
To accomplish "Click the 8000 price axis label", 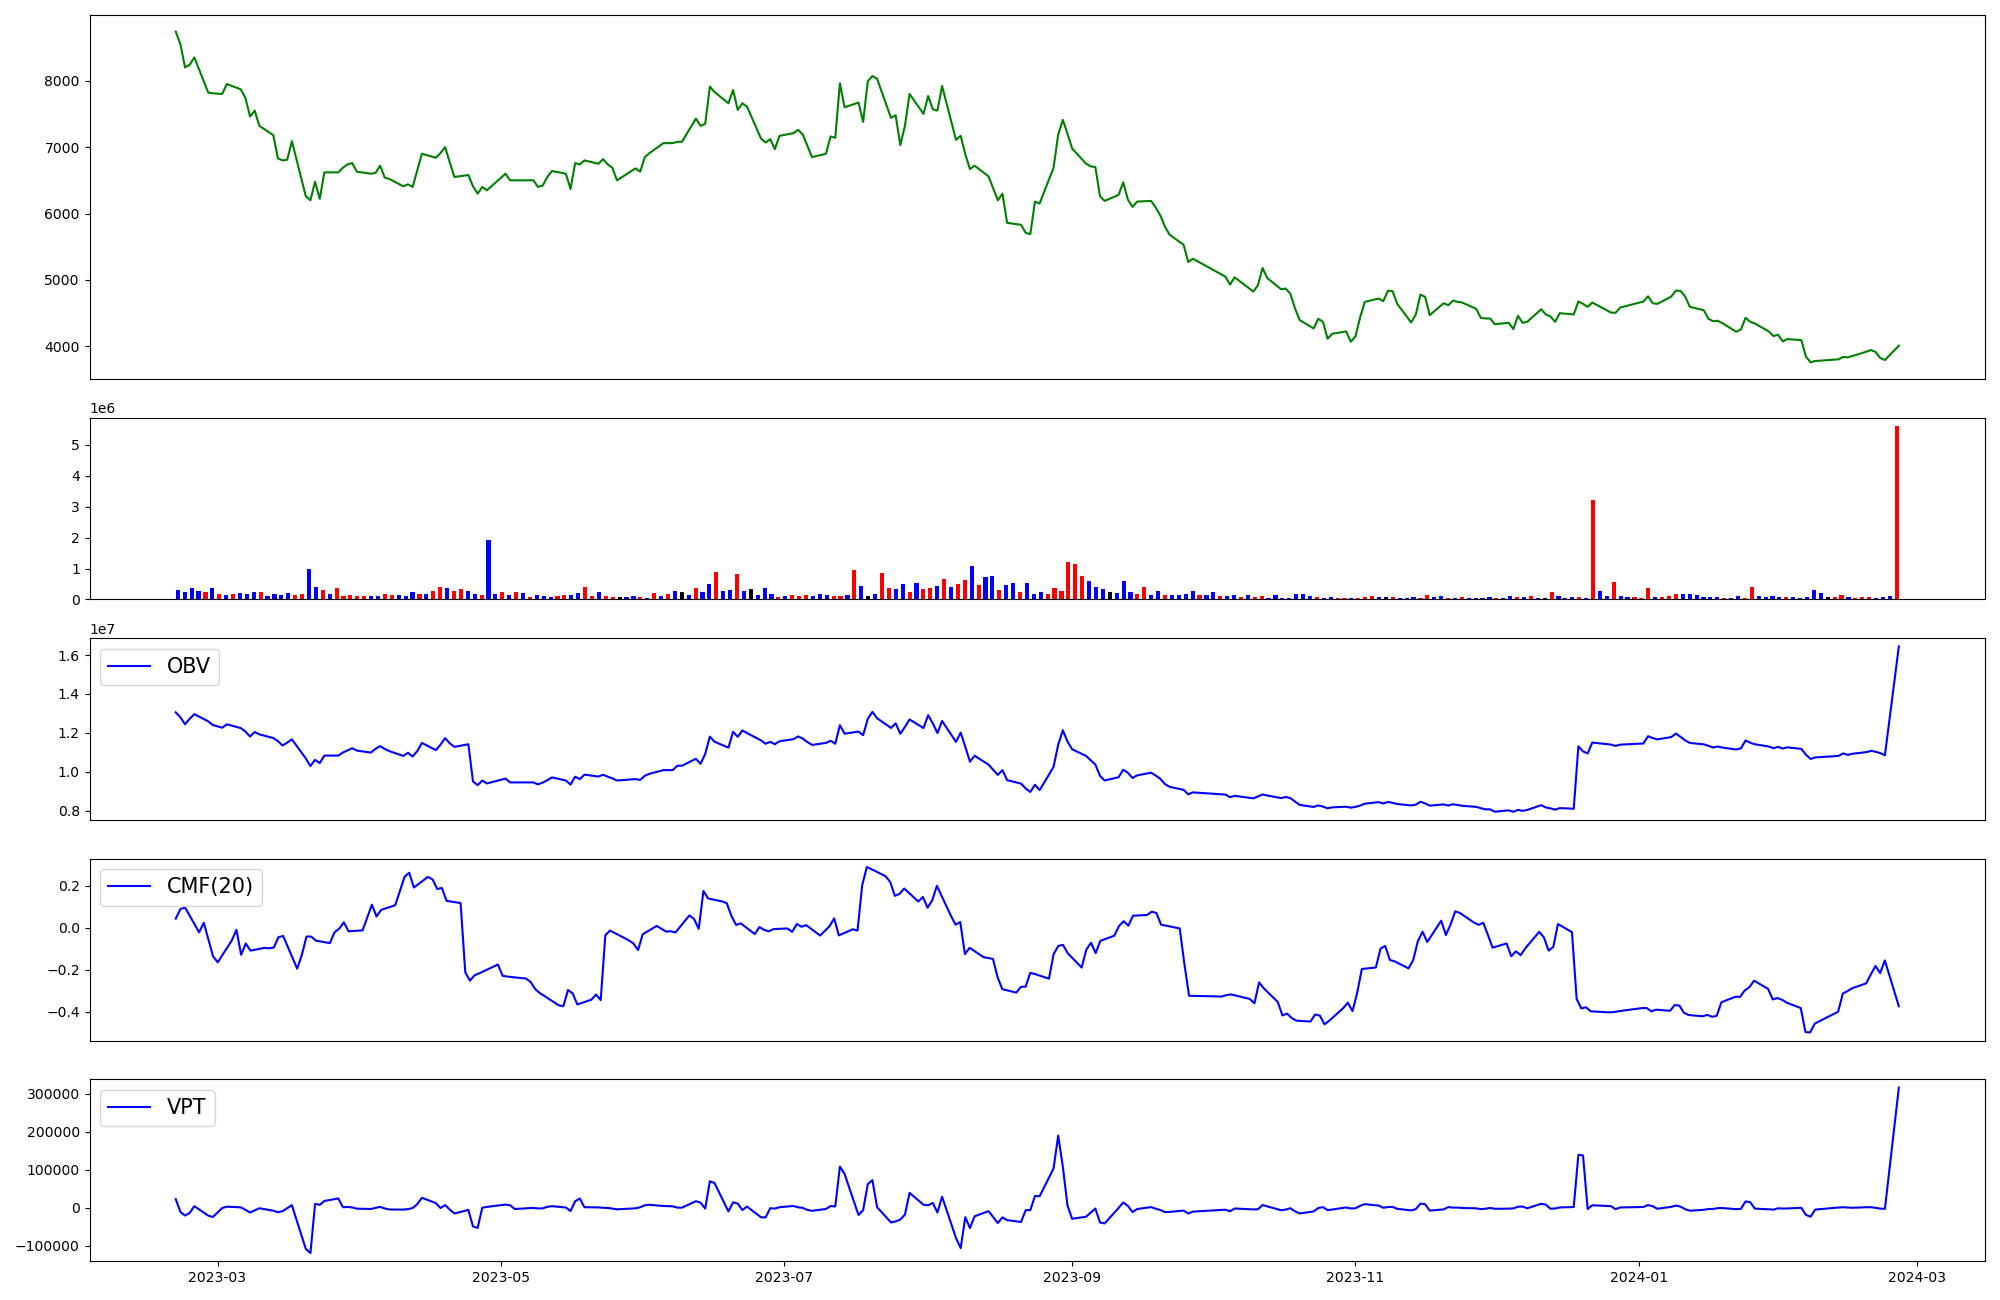I will click(61, 81).
